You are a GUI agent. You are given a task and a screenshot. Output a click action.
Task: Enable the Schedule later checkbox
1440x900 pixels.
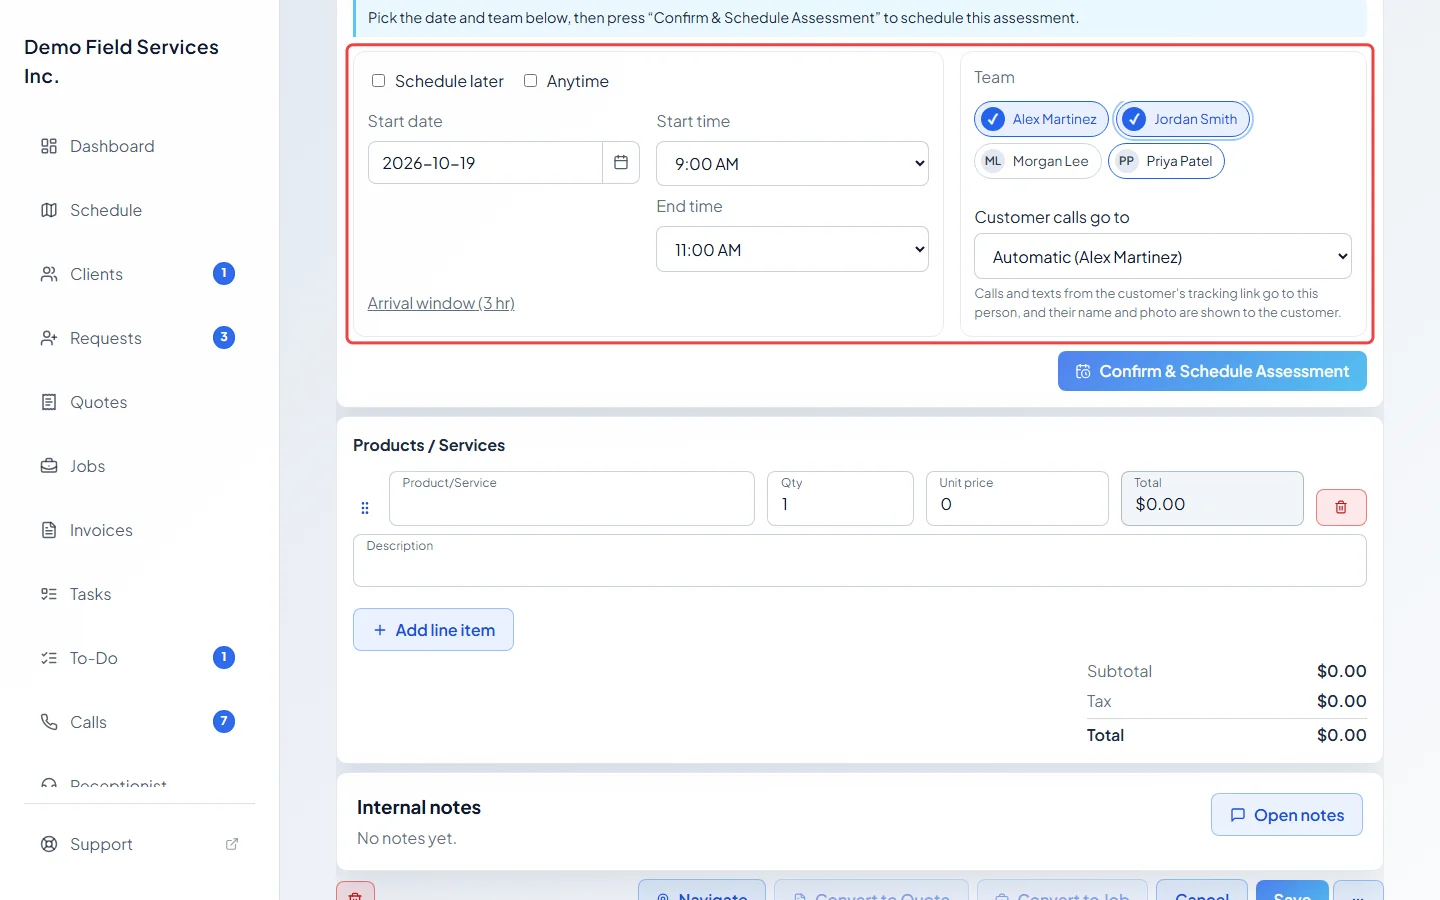tap(379, 81)
